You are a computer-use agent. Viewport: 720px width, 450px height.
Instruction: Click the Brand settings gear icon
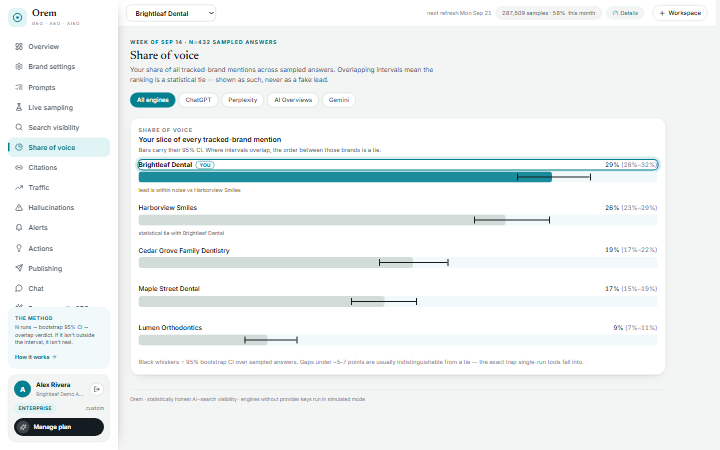pyautogui.click(x=19, y=67)
